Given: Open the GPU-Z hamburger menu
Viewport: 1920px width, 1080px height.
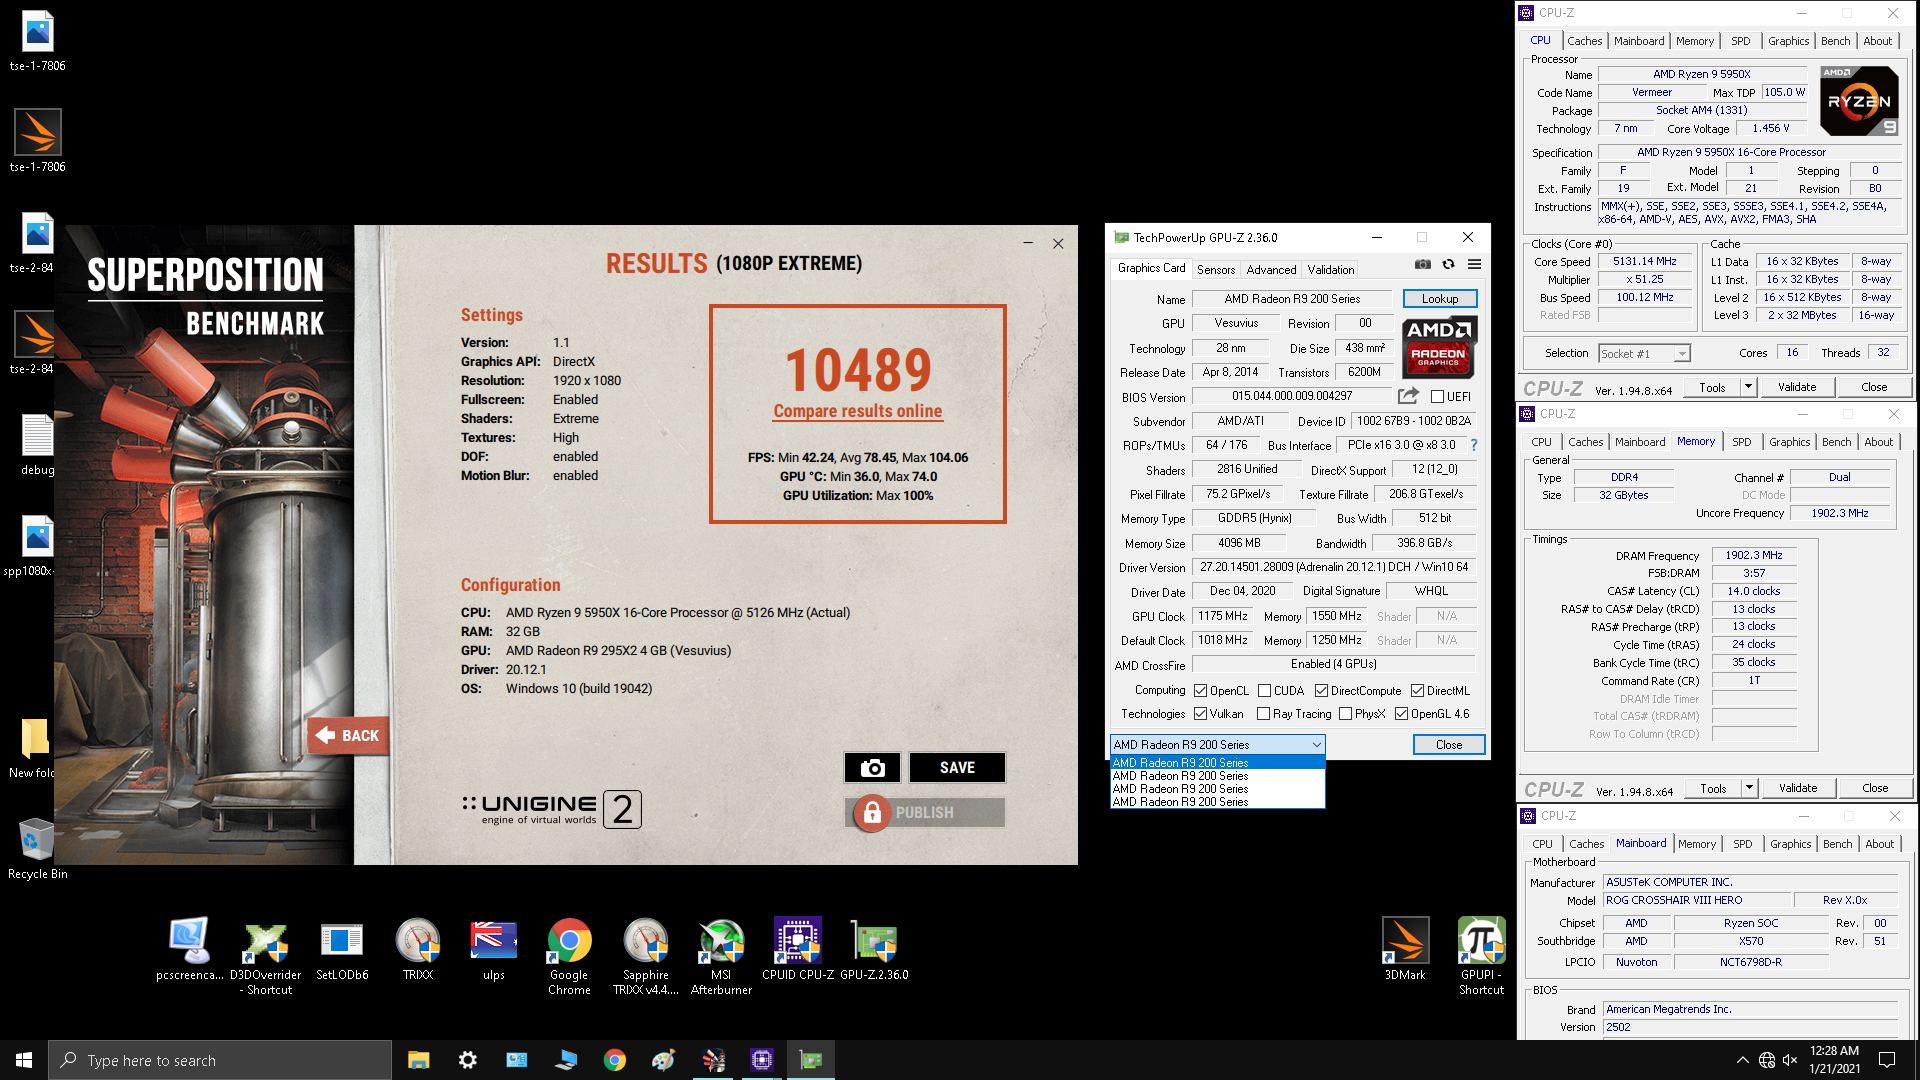Looking at the screenshot, I should pyautogui.click(x=1474, y=265).
